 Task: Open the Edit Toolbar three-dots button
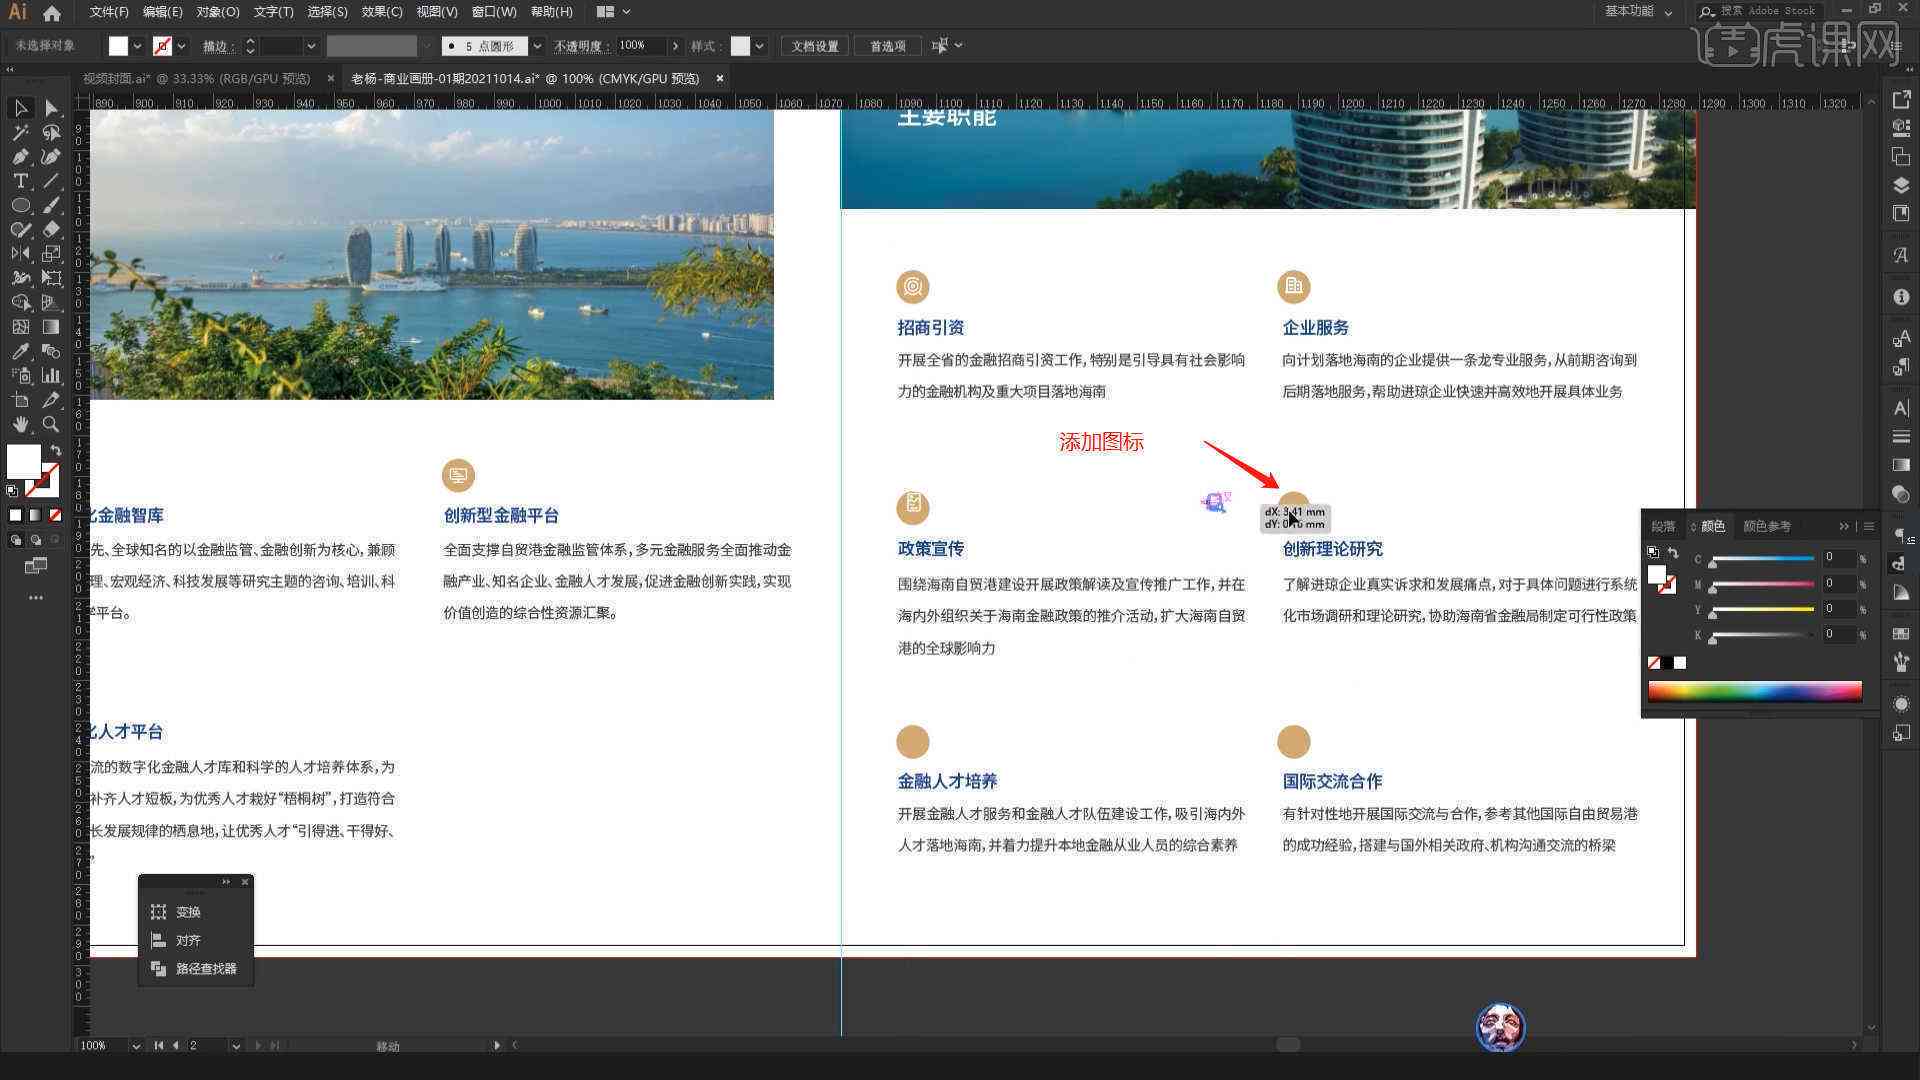tap(36, 598)
